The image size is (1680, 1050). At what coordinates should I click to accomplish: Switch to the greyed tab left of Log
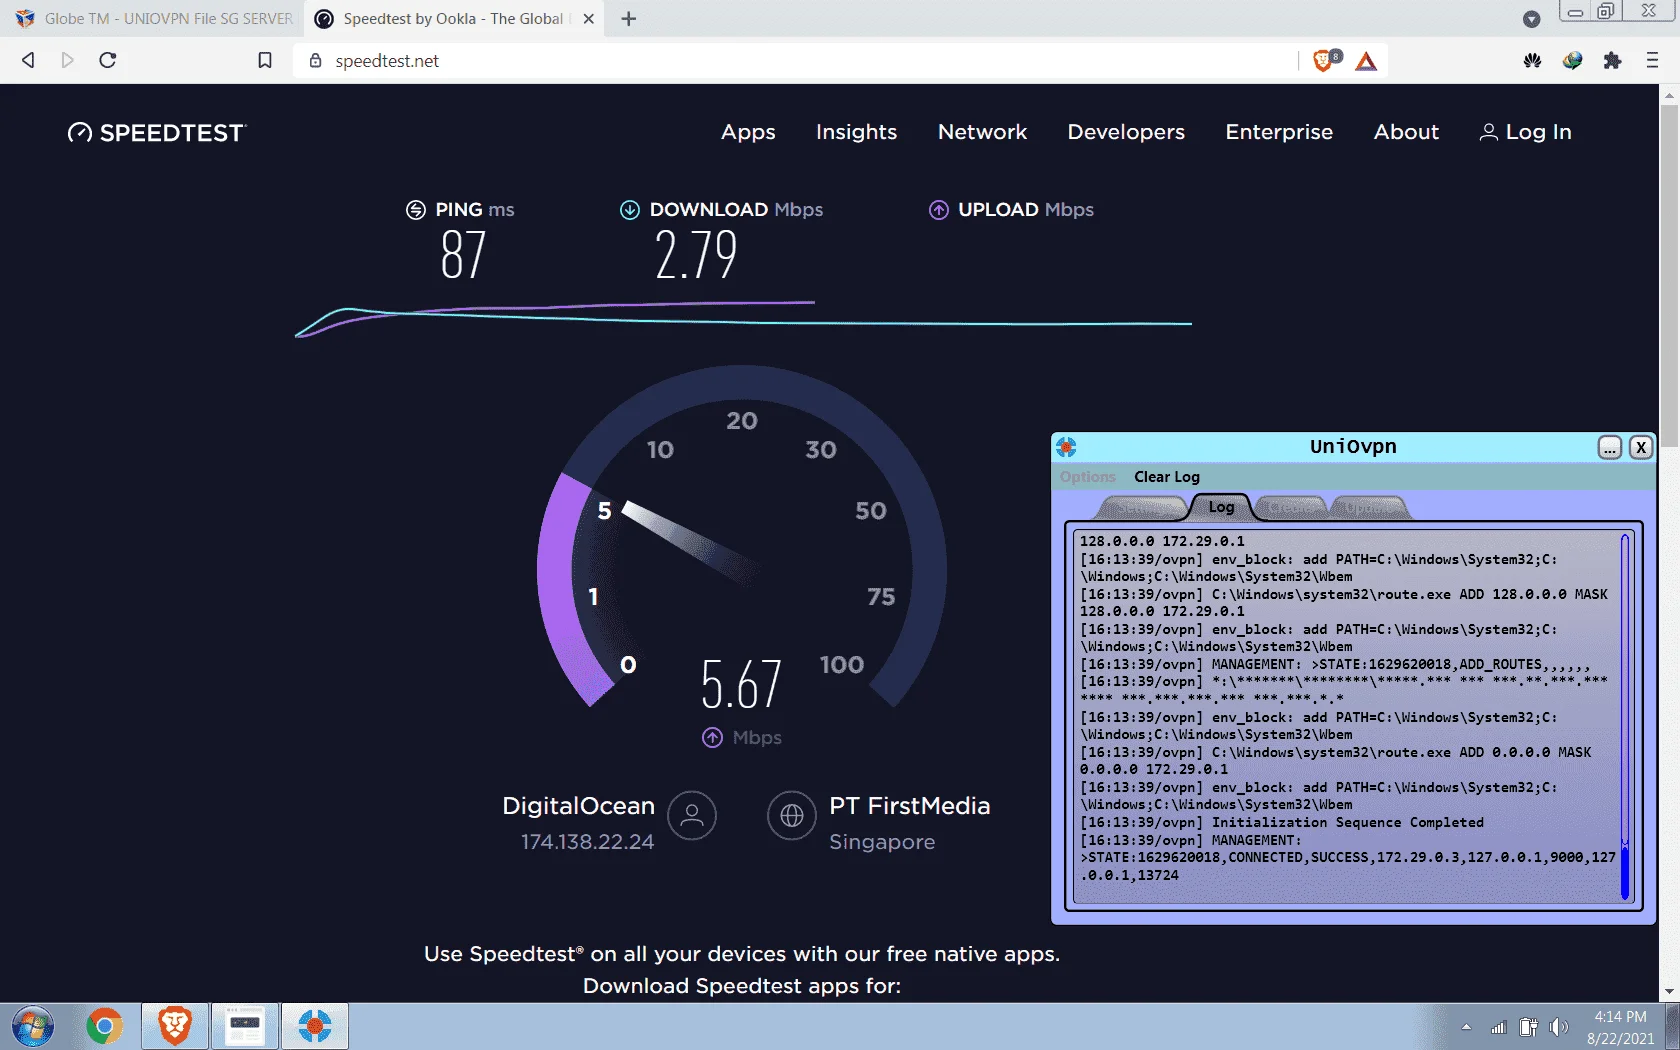1140,508
